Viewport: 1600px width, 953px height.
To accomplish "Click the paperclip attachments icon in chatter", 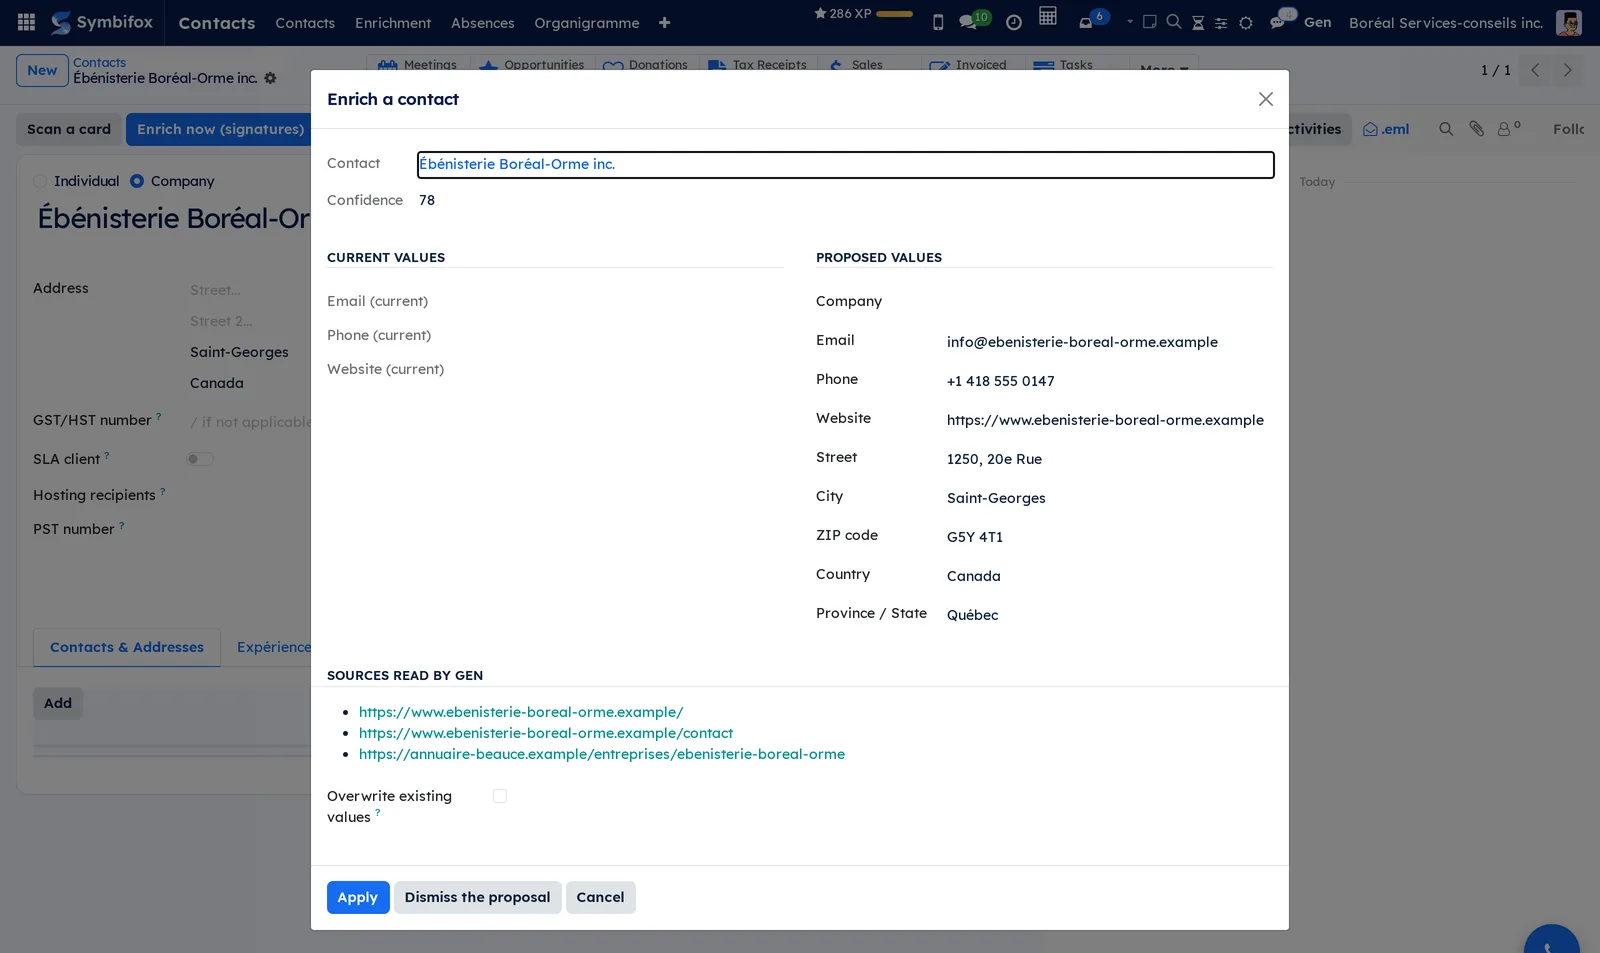I will (1476, 129).
